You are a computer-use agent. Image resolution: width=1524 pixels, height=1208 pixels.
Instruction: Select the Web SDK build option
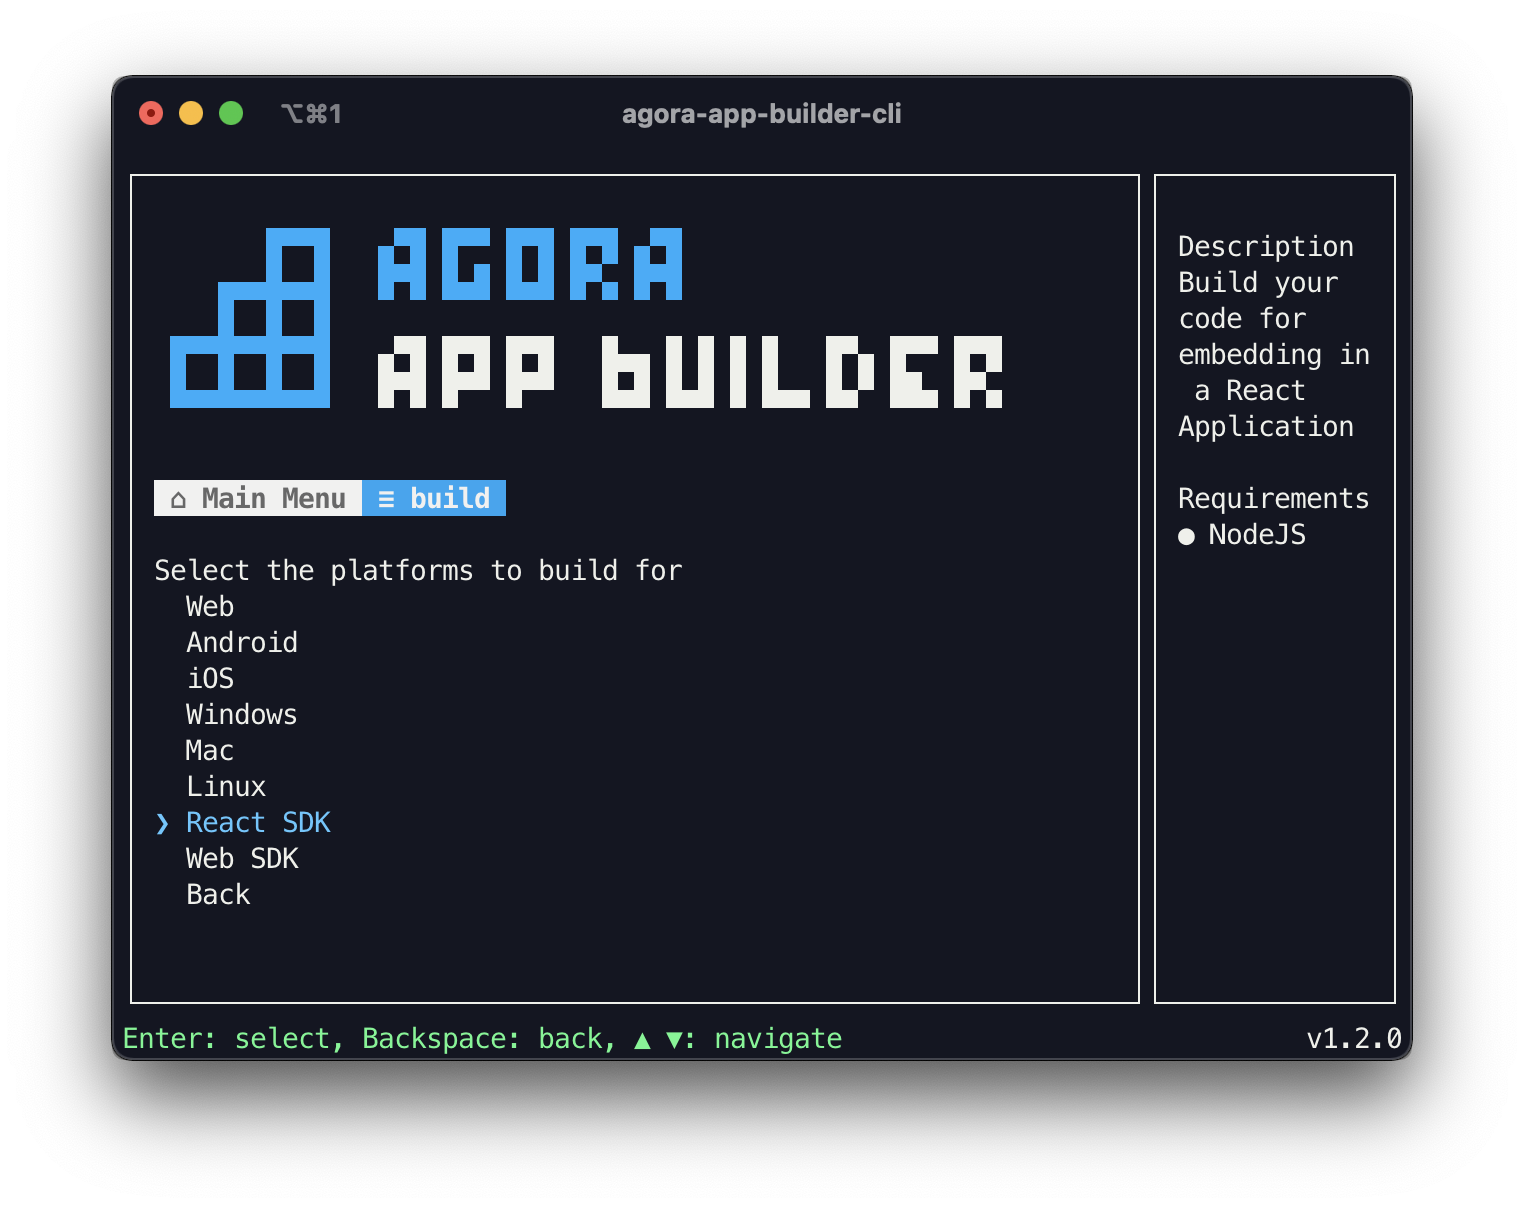tap(242, 859)
